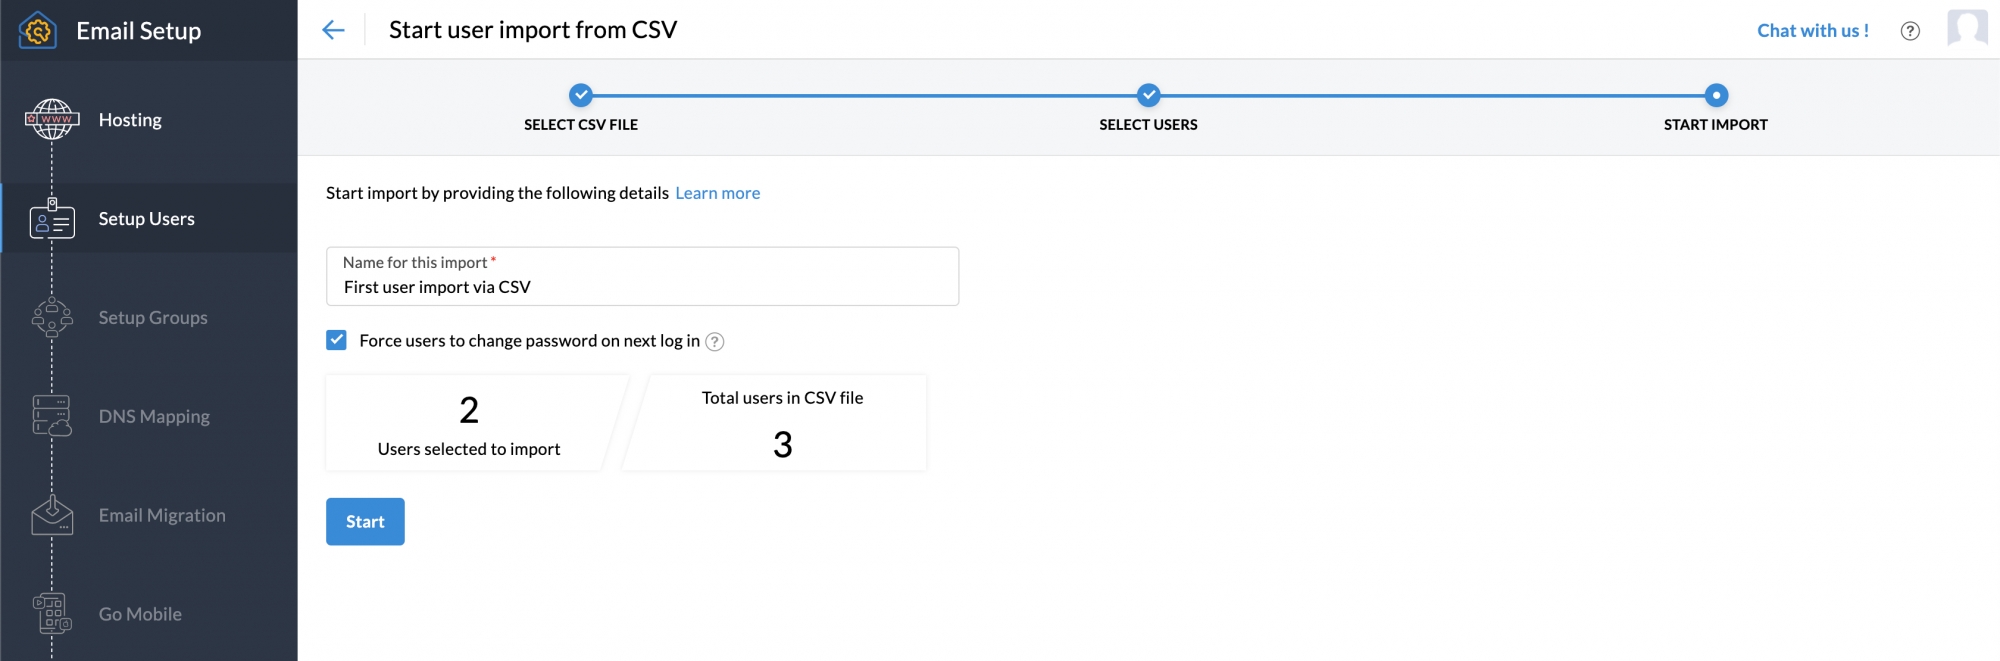Select Hosting in the sidebar
2000x661 pixels.
pos(130,120)
